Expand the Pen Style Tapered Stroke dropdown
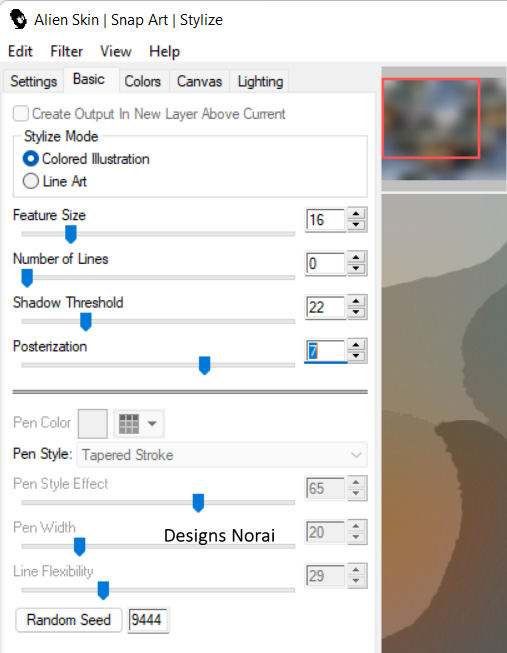Viewport: 507px width, 653px height. pyautogui.click(x=222, y=454)
